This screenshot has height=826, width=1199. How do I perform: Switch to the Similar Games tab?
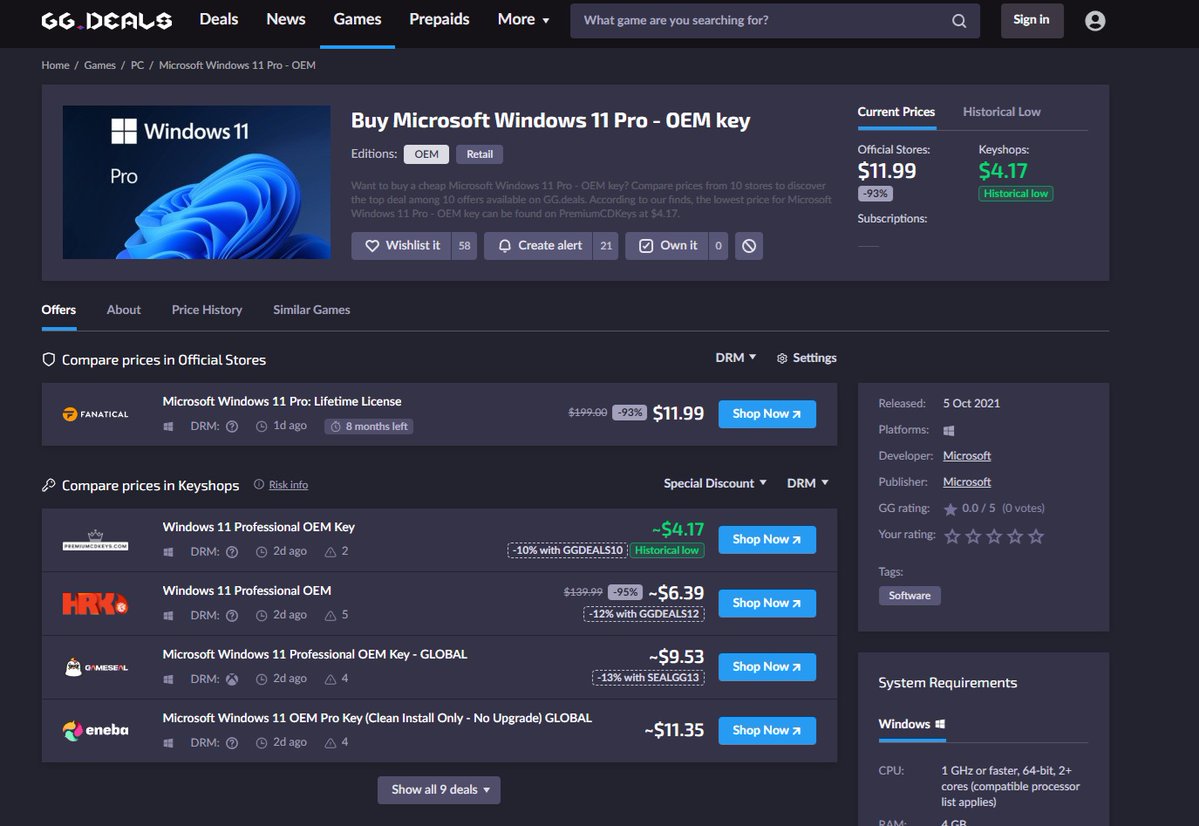311,310
